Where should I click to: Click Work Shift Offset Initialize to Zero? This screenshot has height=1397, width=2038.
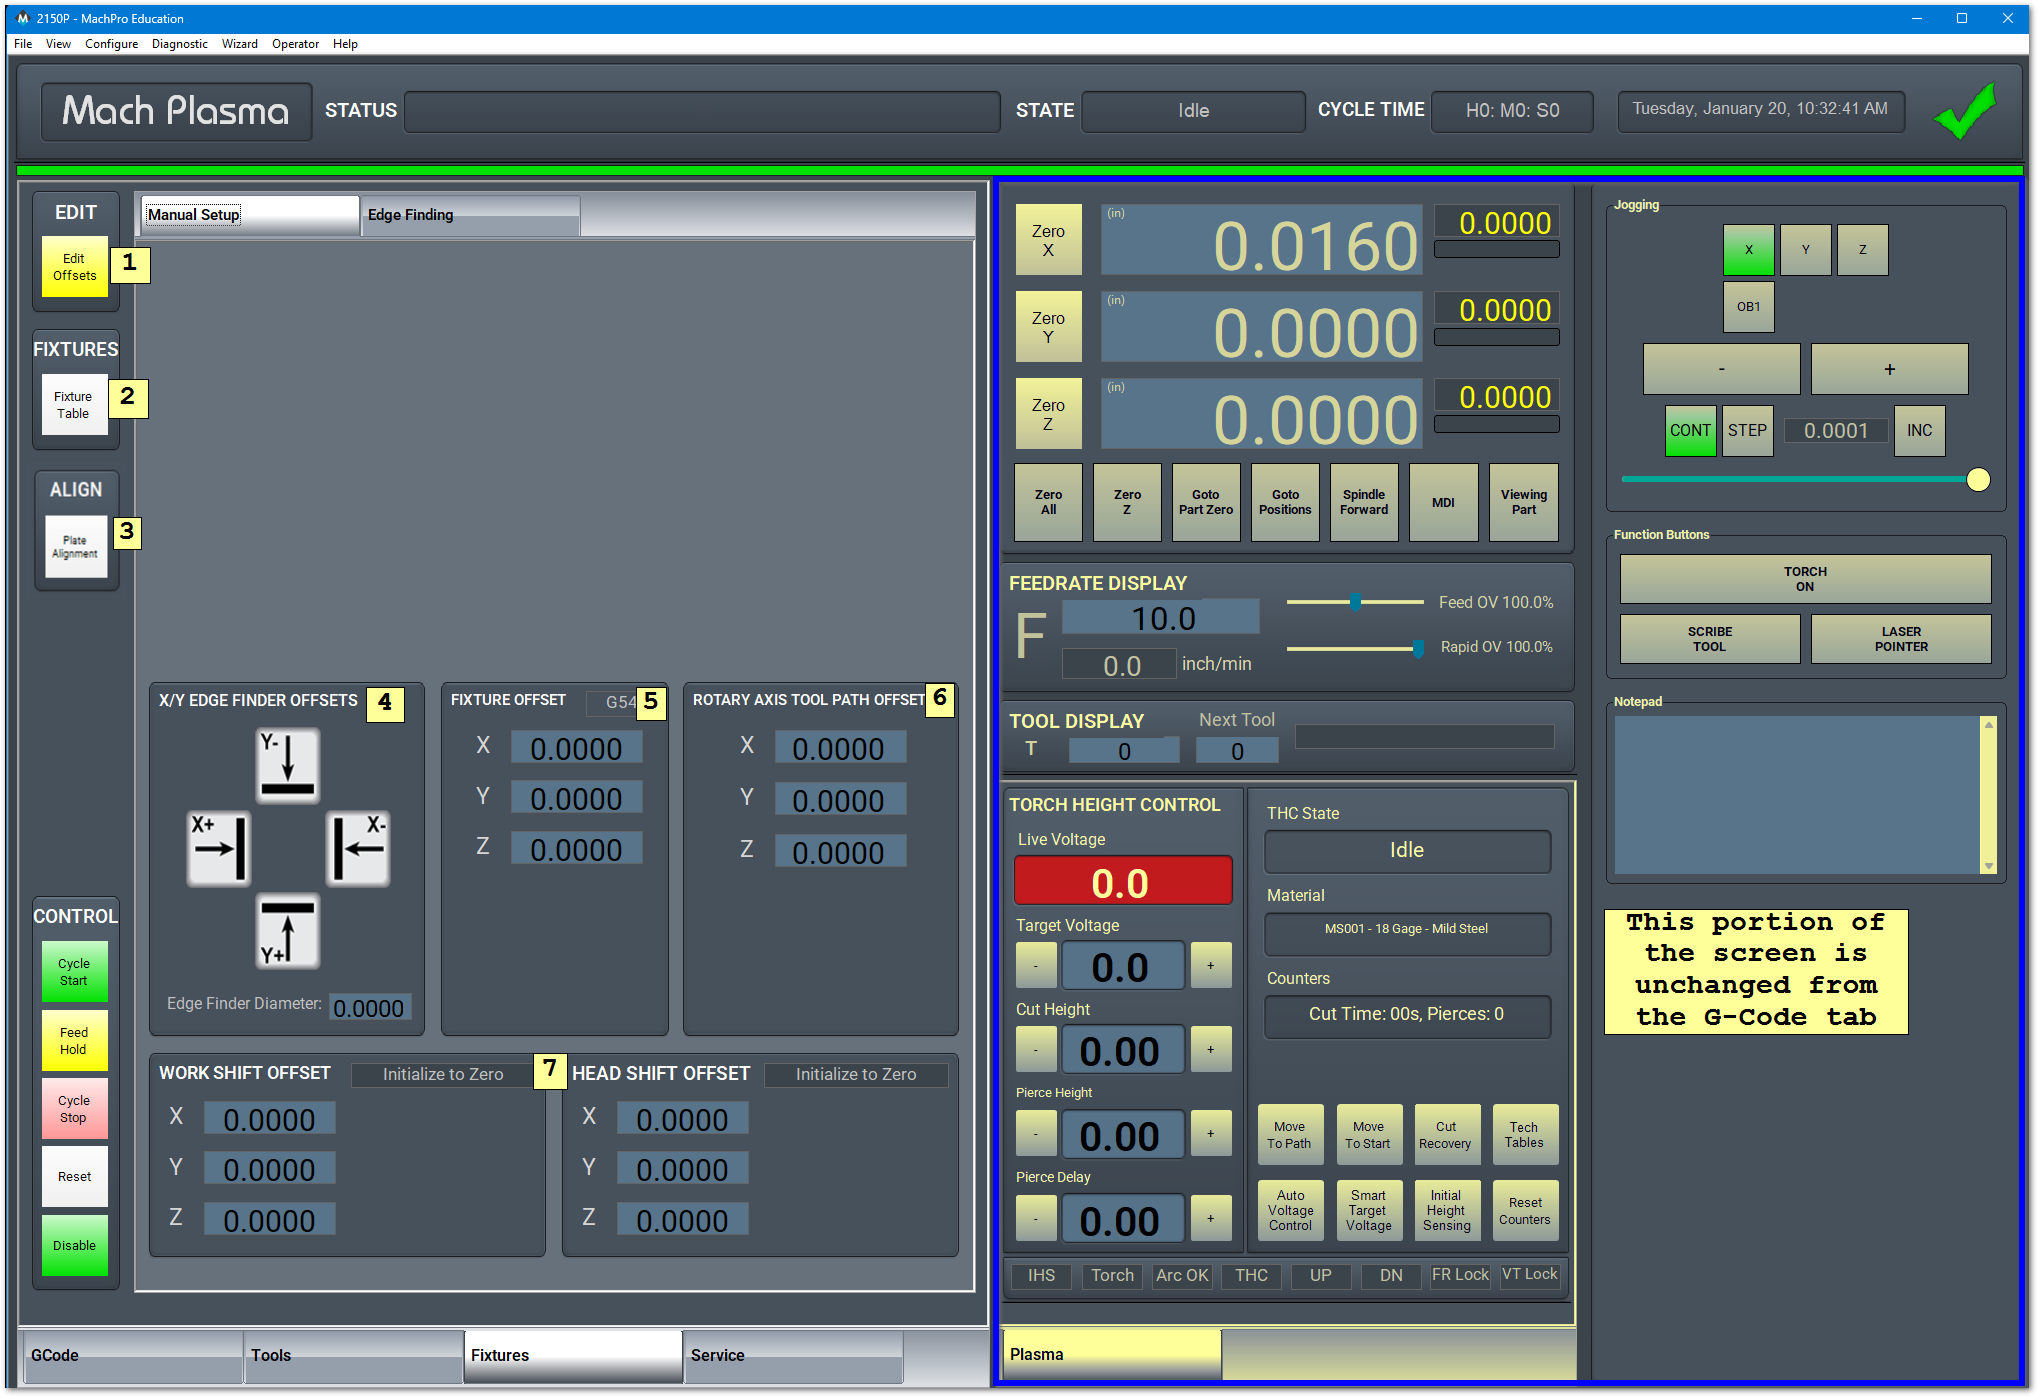443,1075
